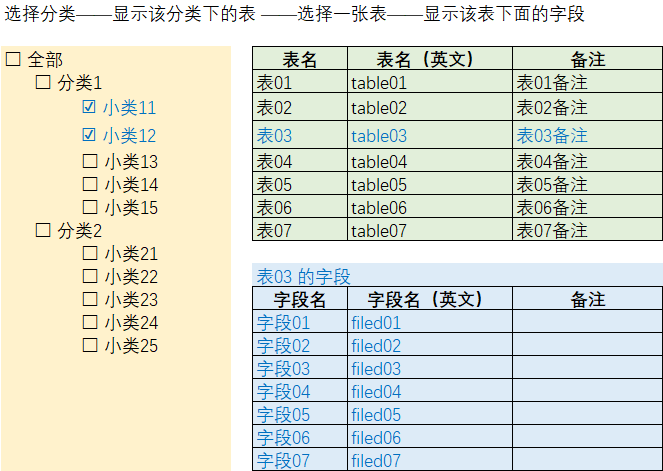Screen dimensions: 663x471
Task: Check the 小类21 checkbox
Action: click(89, 254)
